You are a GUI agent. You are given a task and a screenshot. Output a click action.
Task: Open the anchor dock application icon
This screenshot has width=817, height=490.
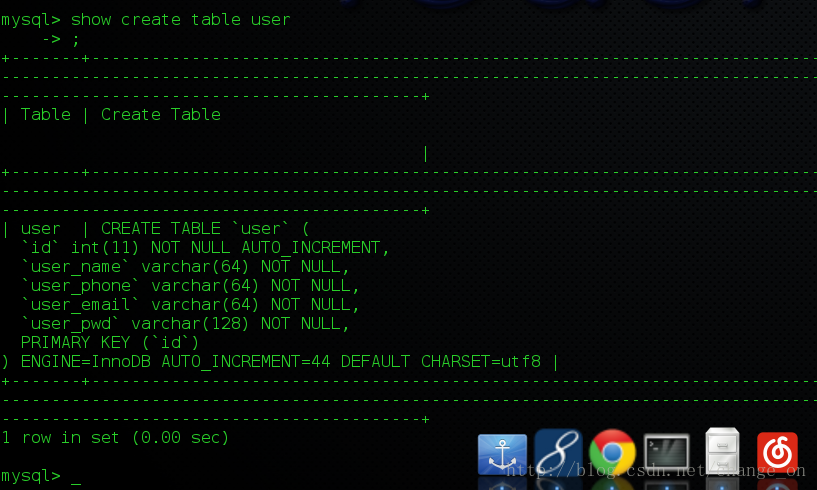502,454
